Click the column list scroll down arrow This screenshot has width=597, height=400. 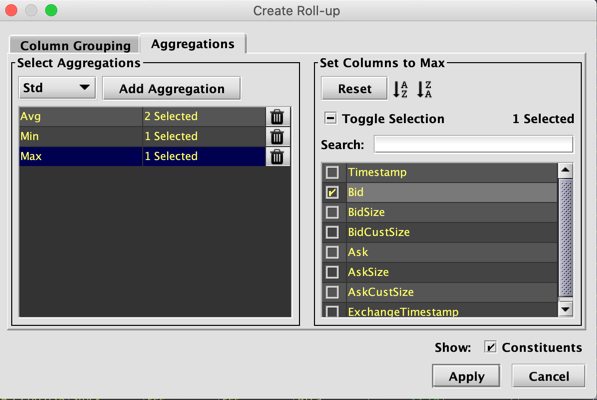coord(565,309)
